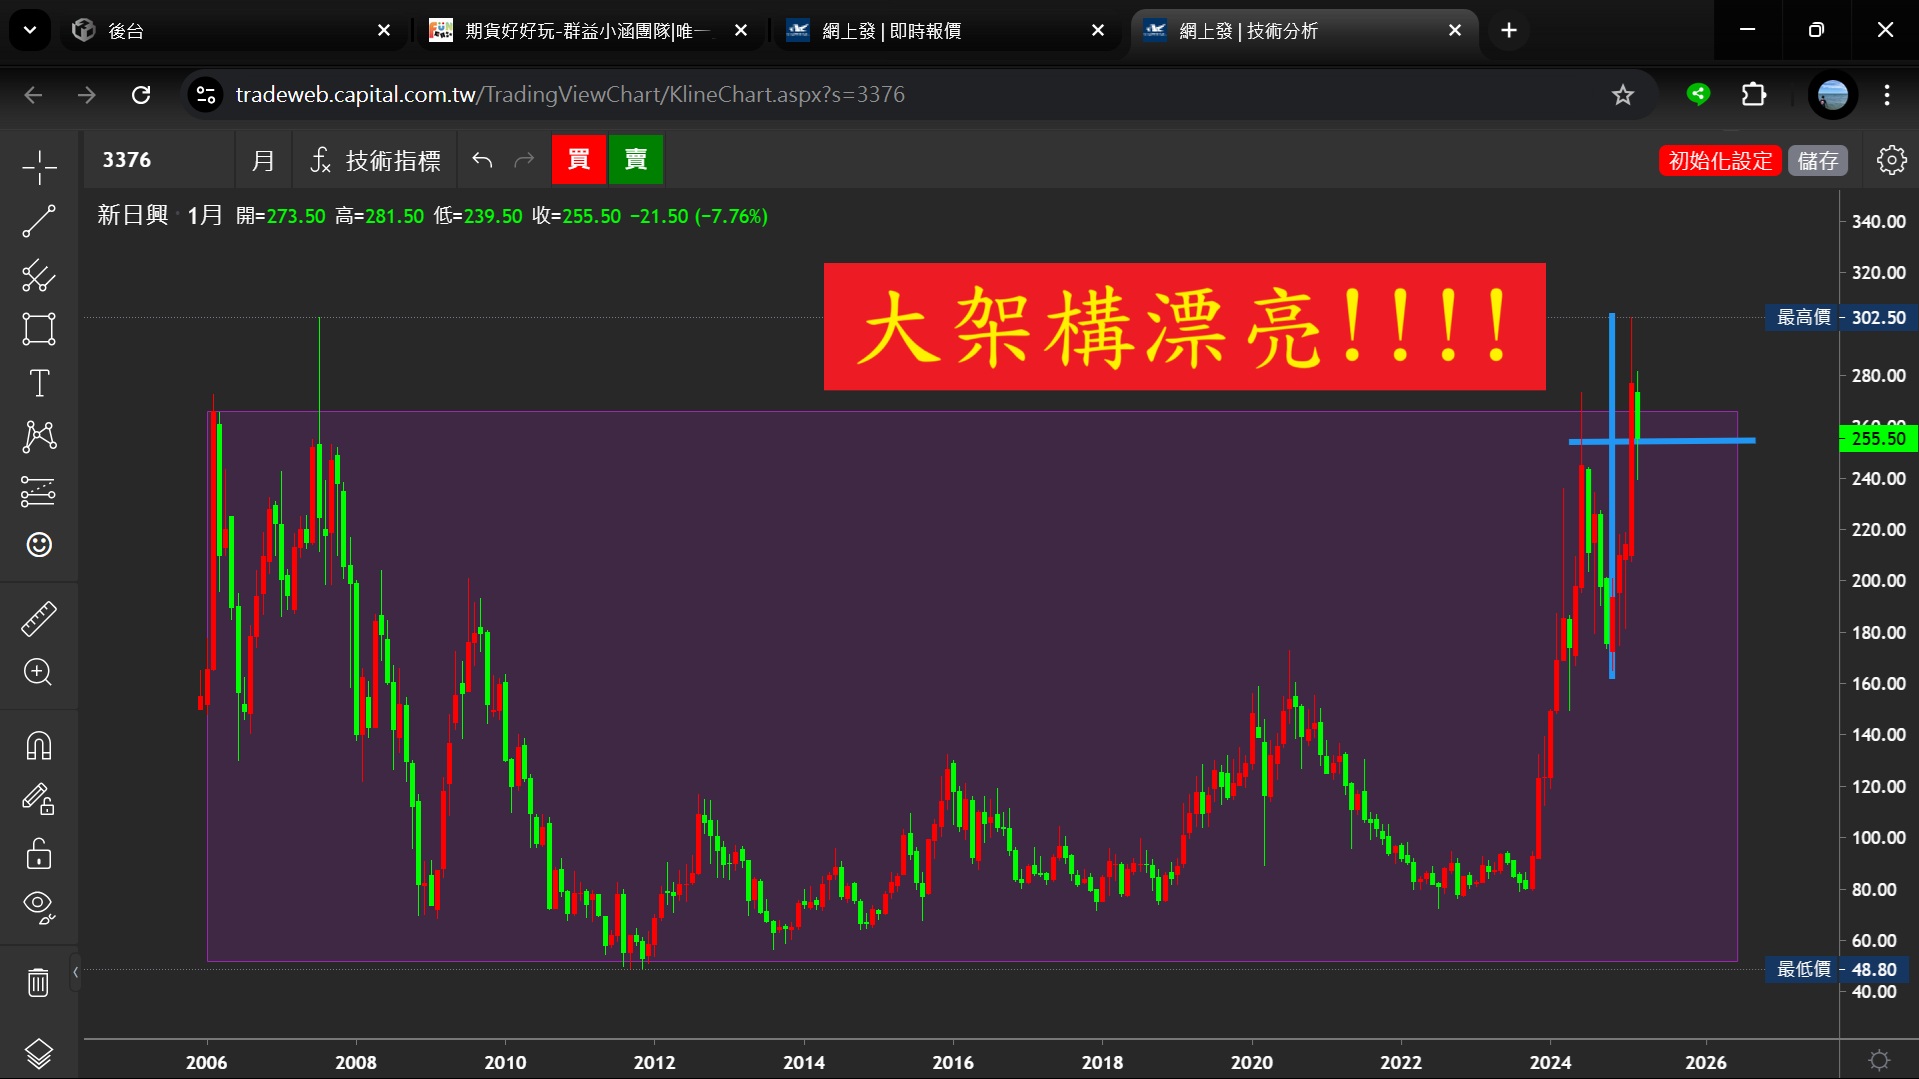
Task: Click the green 255.50 current price label
Action: (x=1877, y=438)
